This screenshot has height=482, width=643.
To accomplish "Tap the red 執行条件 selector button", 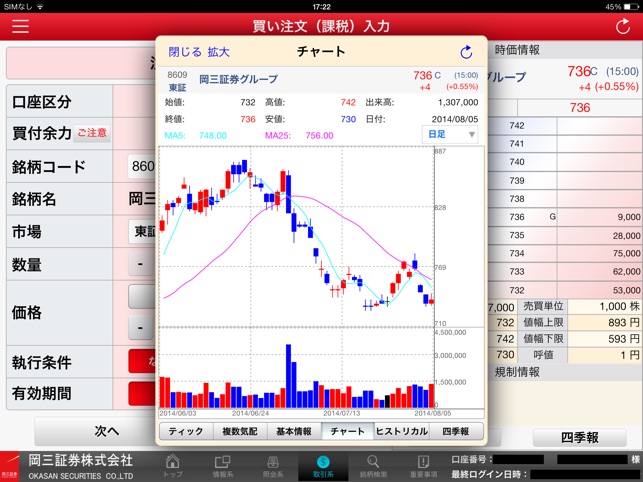I will 142,361.
